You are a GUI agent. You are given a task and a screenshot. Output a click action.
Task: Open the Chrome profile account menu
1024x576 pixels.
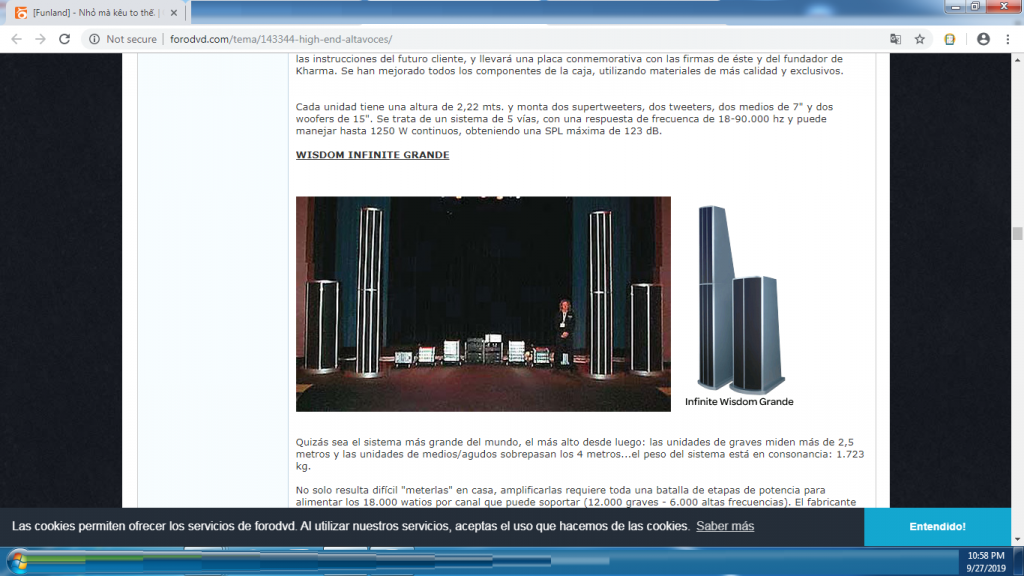(x=983, y=39)
